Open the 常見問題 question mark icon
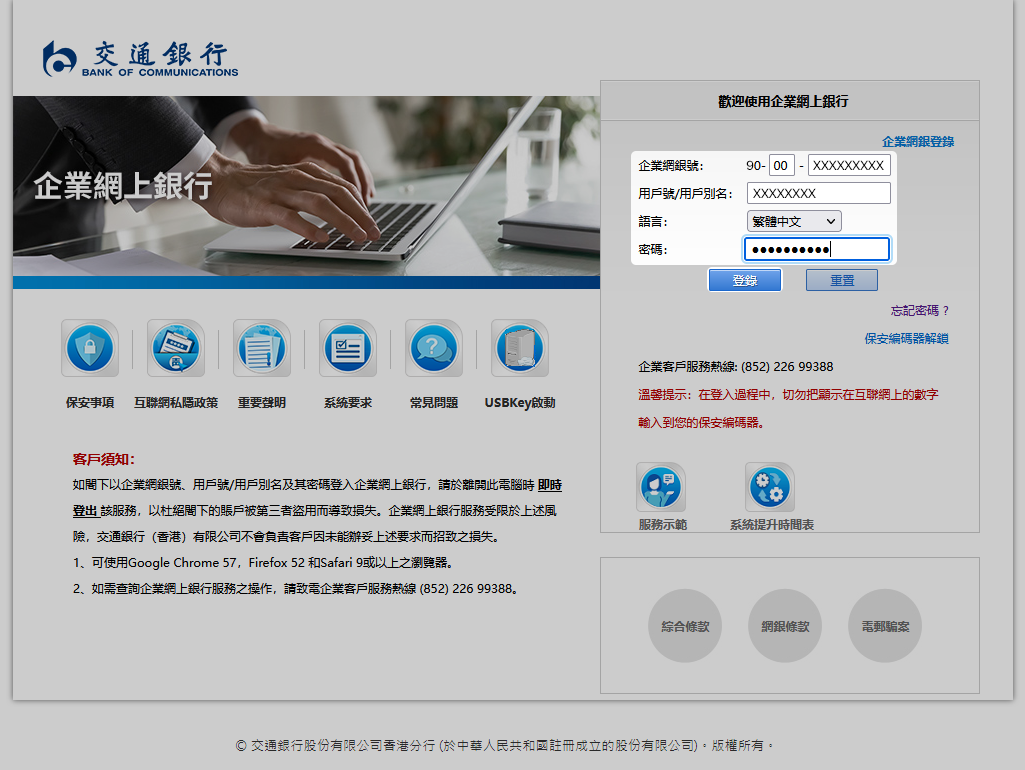The height and width of the screenshot is (770, 1025). coord(434,348)
